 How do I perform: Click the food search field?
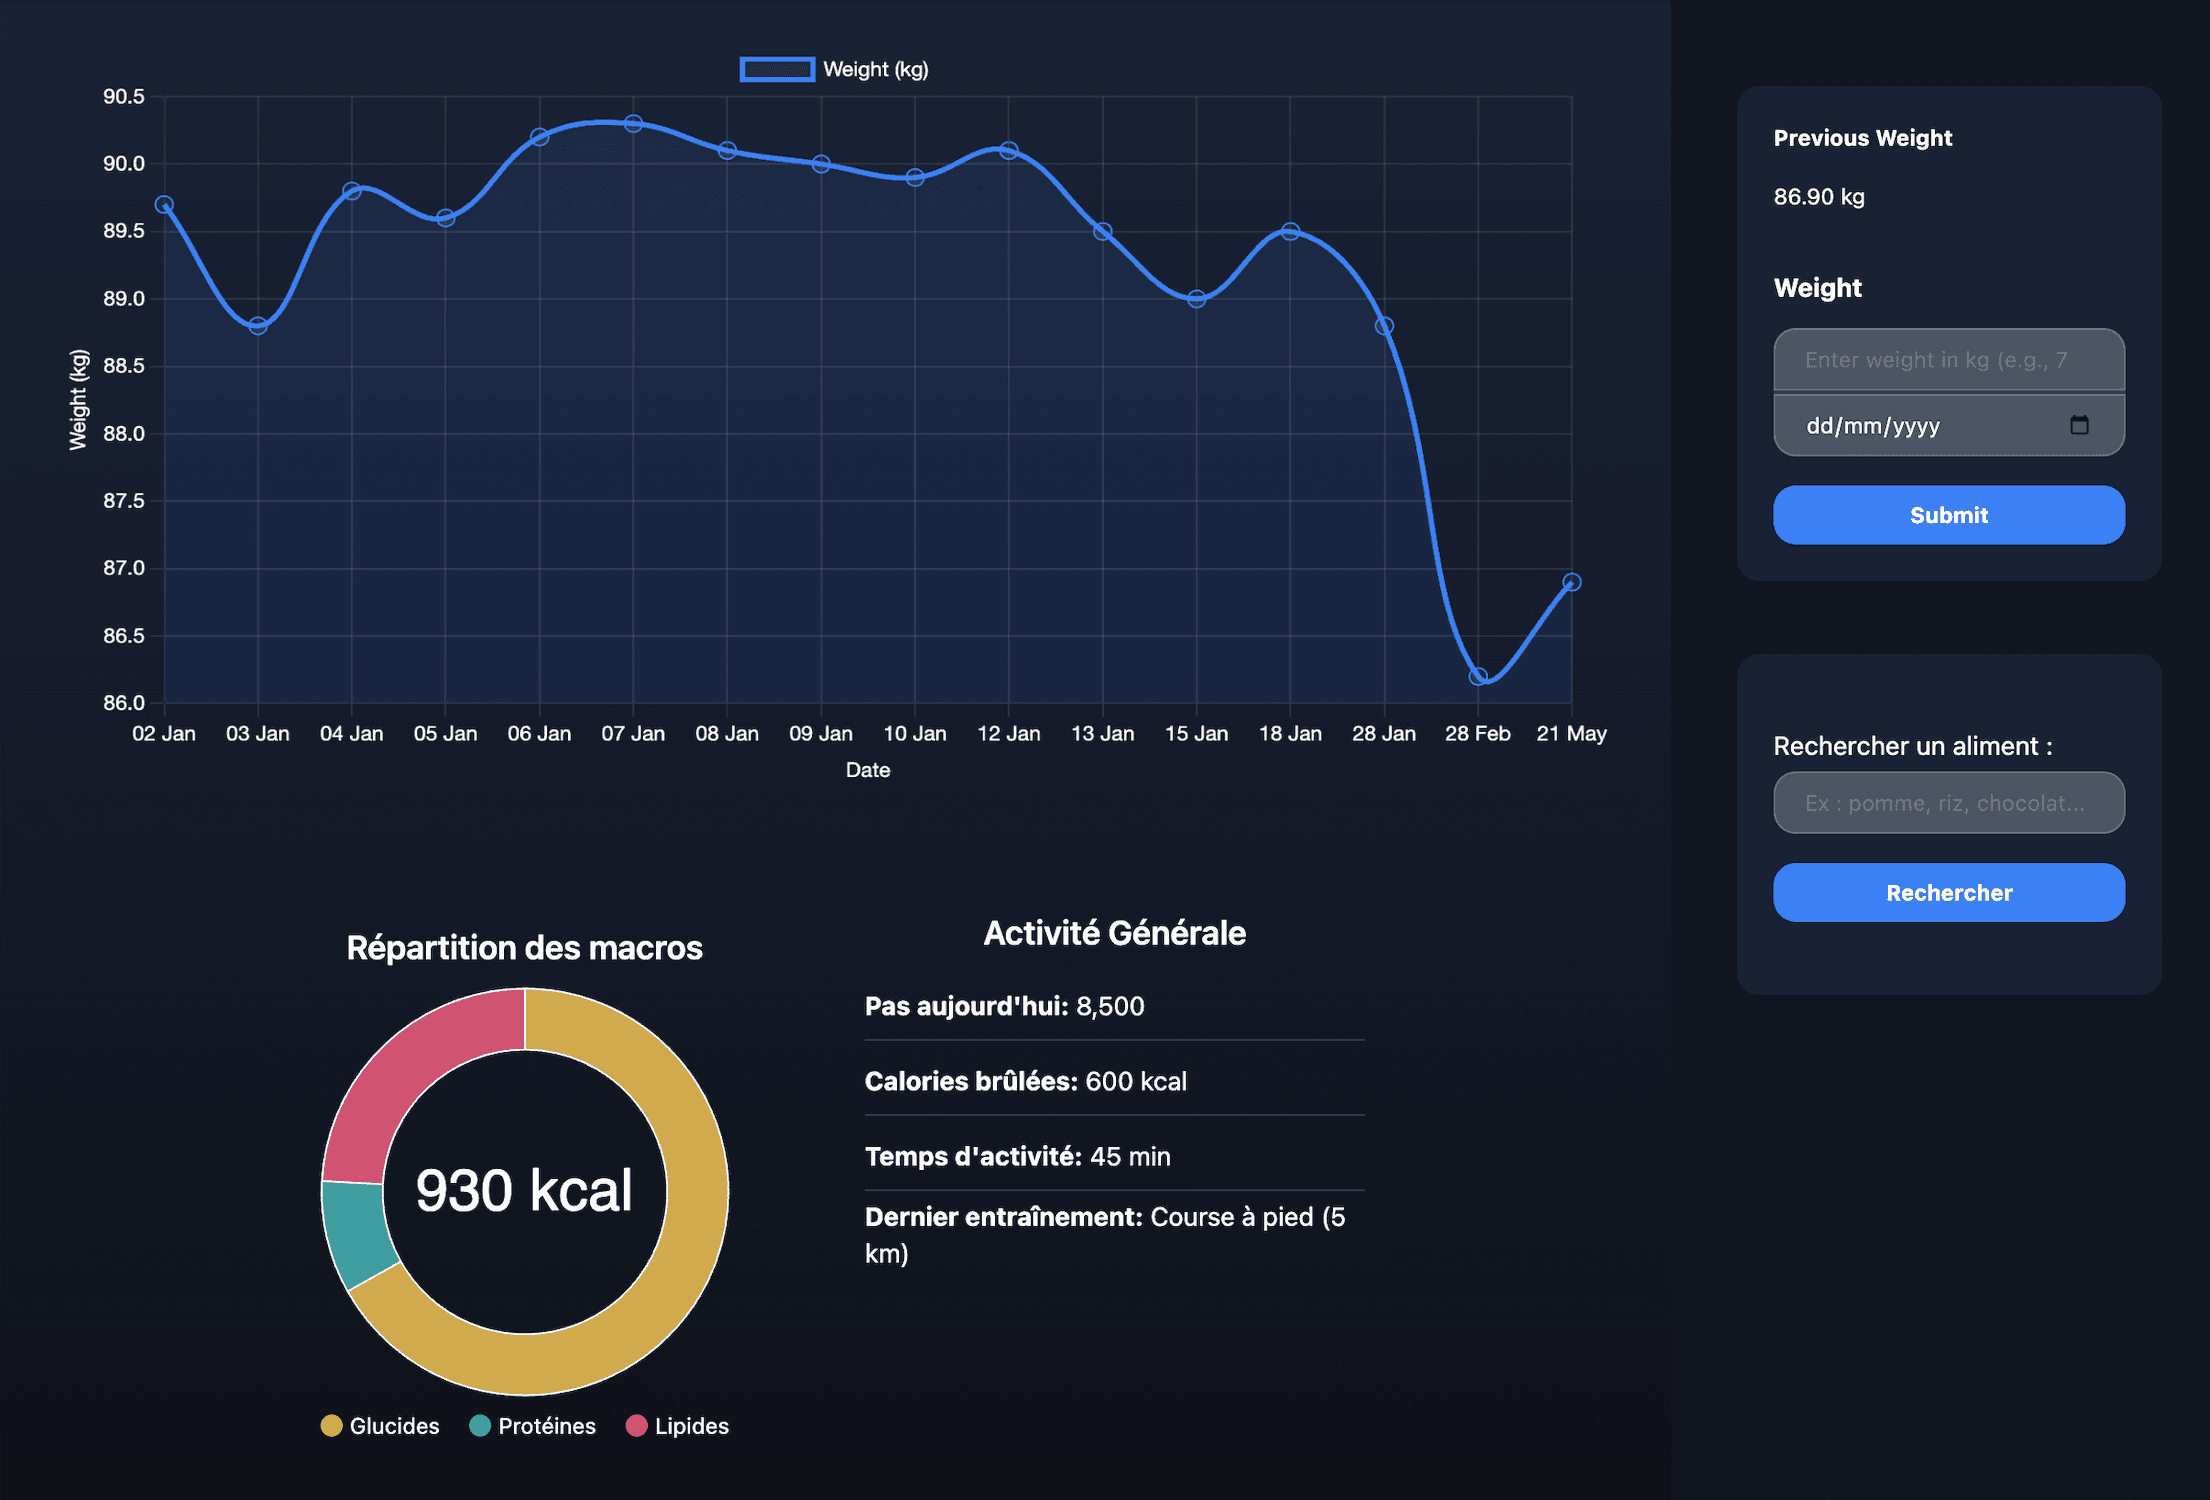[x=1948, y=802]
